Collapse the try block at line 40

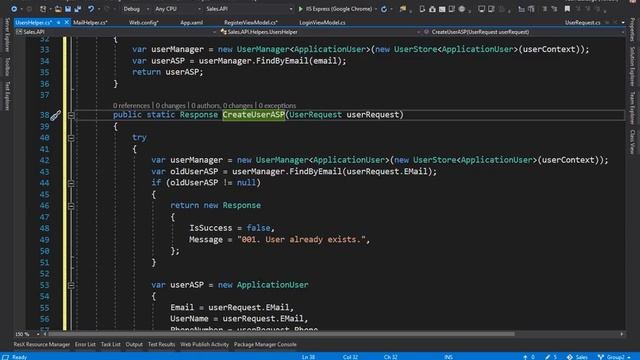coord(71,138)
